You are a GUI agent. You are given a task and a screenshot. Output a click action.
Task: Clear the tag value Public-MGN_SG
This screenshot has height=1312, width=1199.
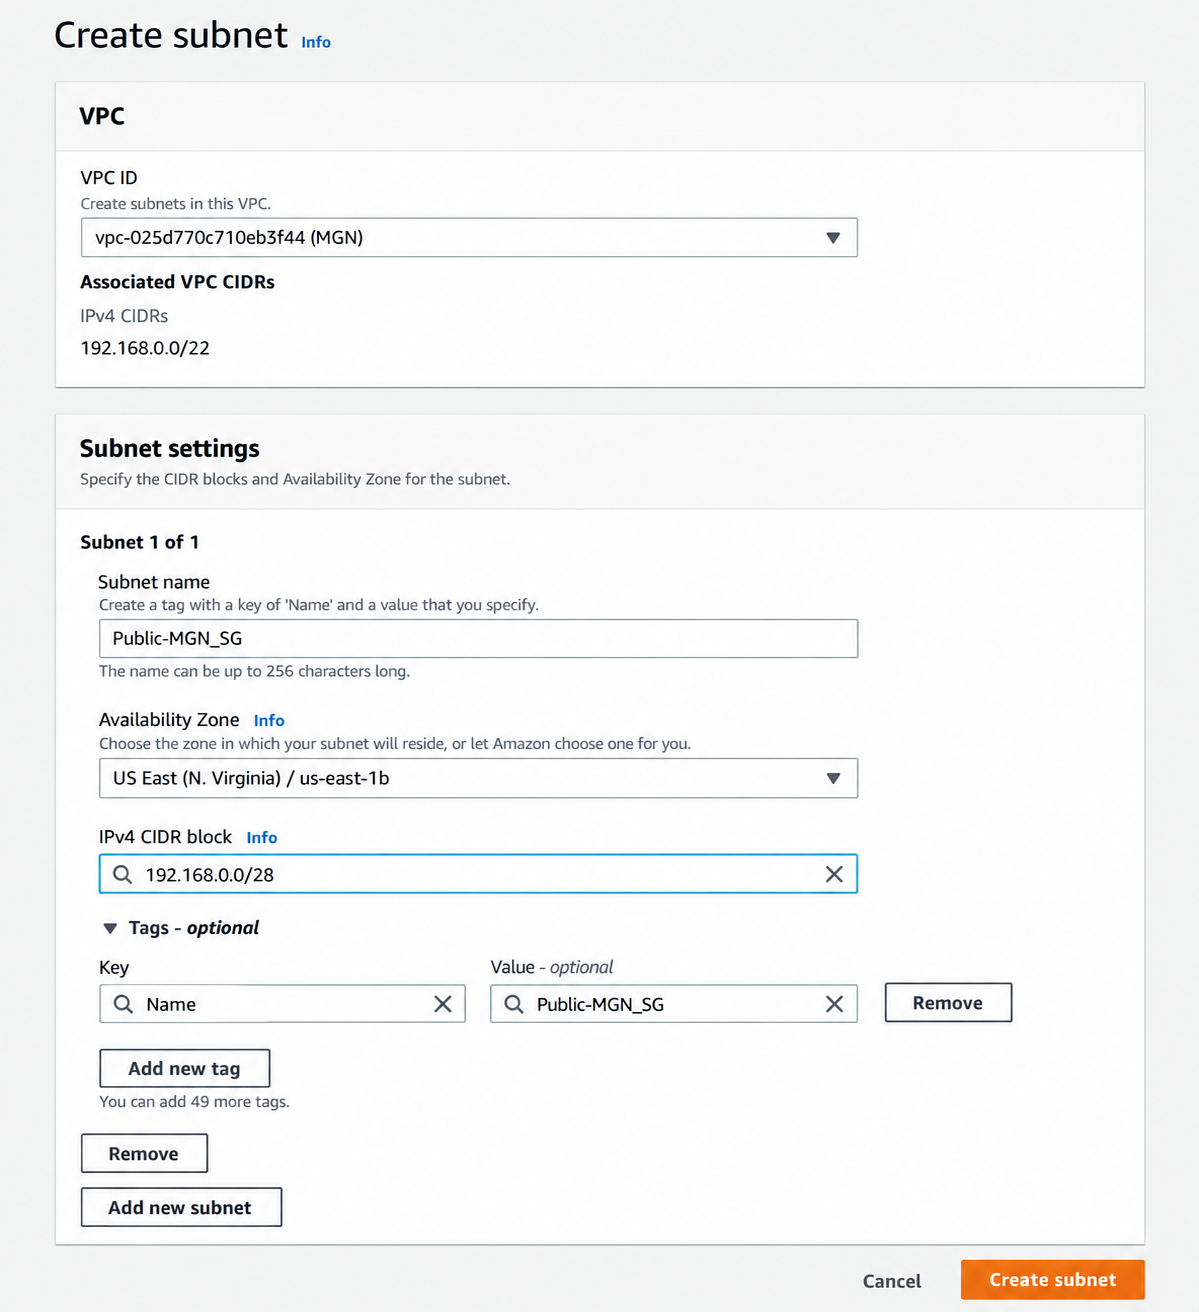coord(834,1004)
